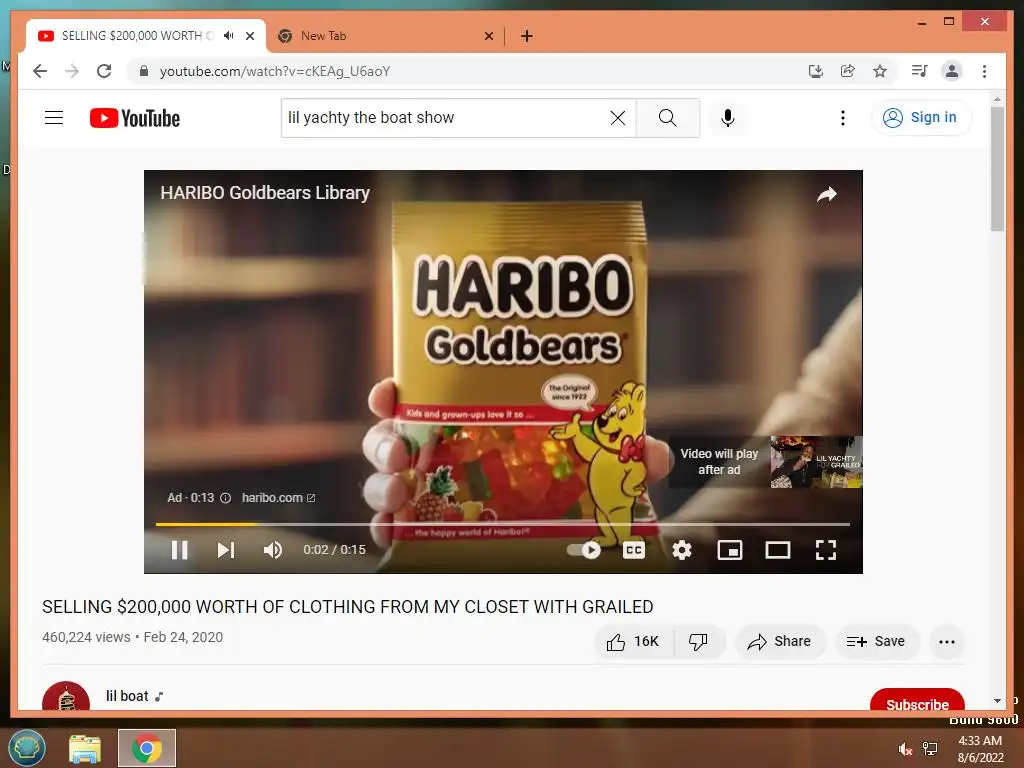The image size is (1024, 768).
Task: Click the Chrome taskbar icon
Action: 147,748
